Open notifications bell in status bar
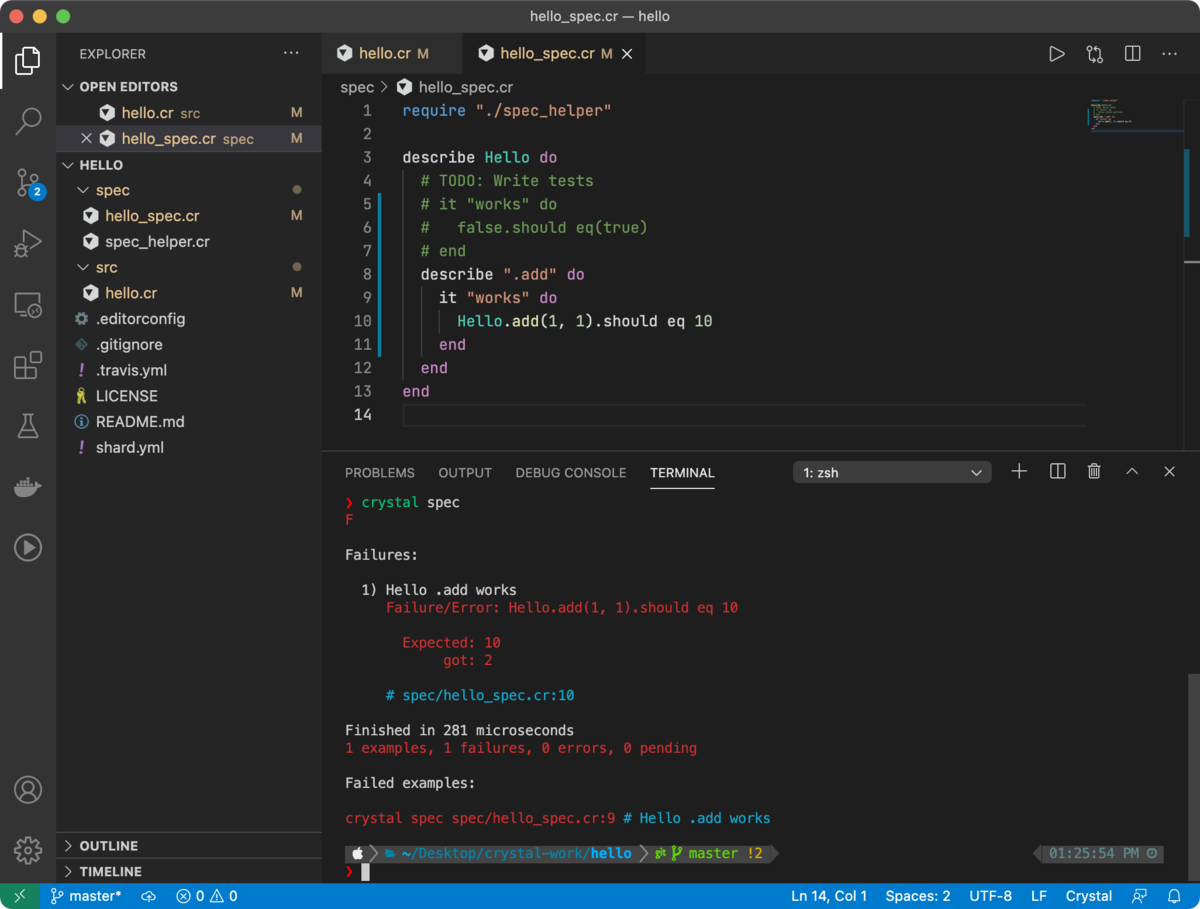1200x909 pixels. tap(1174, 896)
